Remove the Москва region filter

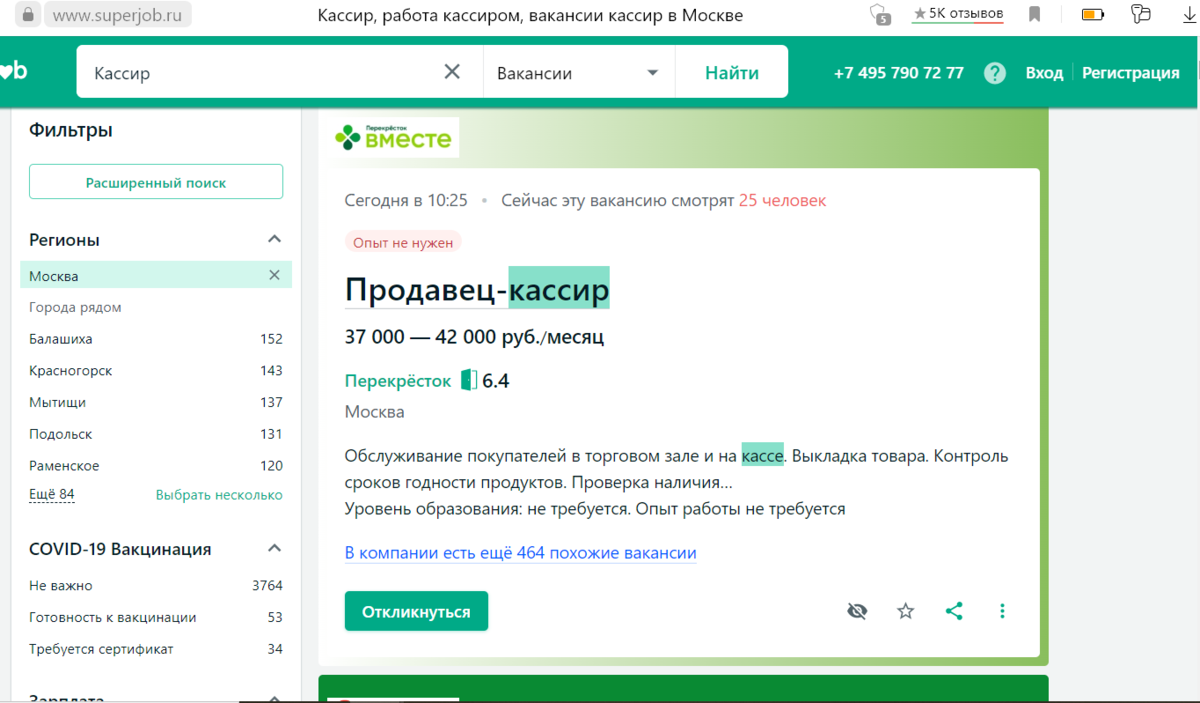274,275
